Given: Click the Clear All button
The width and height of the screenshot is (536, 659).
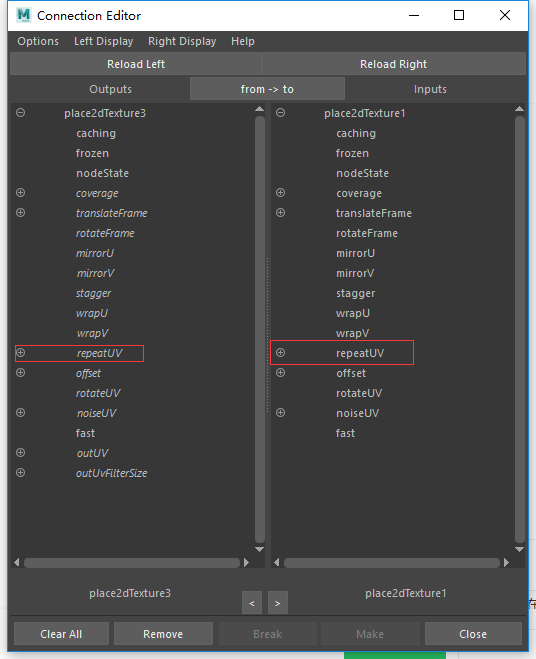Looking at the screenshot, I should [x=61, y=634].
